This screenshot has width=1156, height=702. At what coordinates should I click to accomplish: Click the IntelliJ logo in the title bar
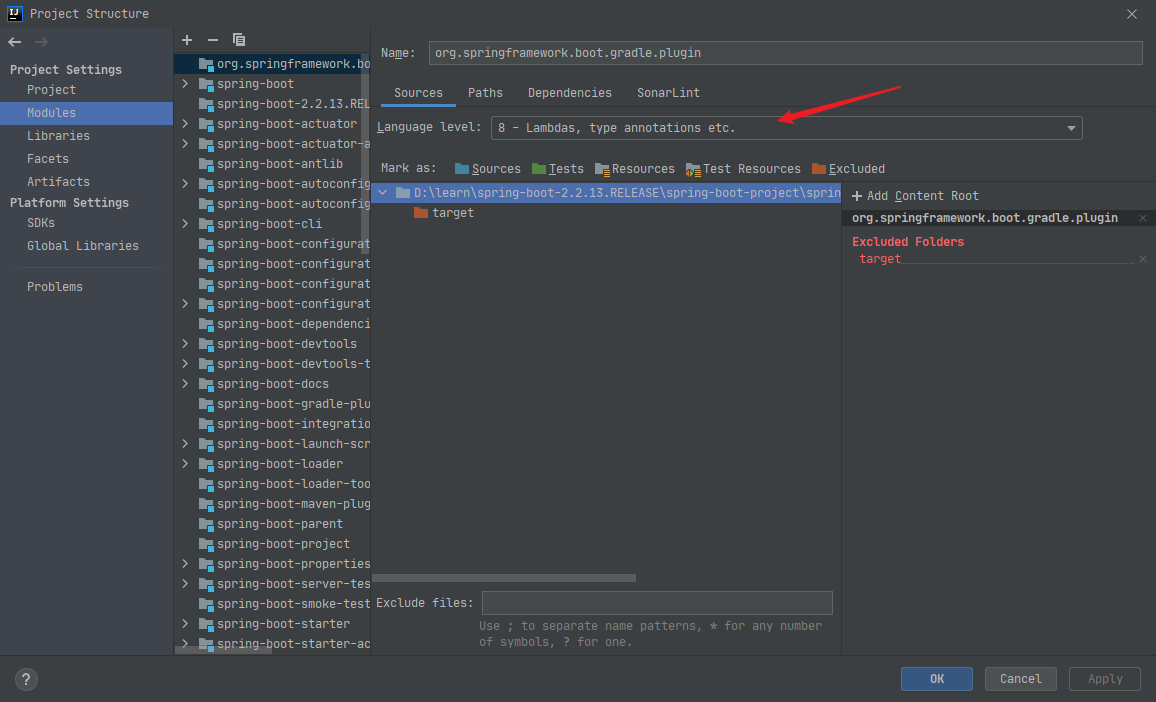(15, 13)
